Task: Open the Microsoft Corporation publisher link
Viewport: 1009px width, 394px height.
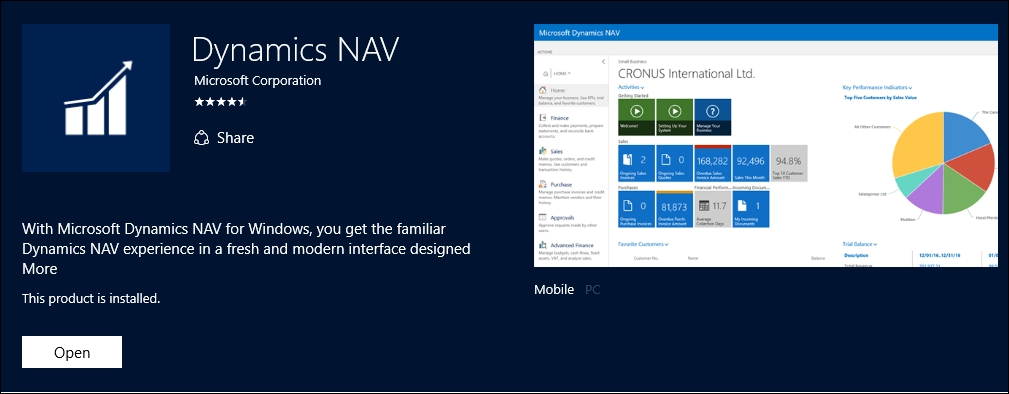Action: 257,80
